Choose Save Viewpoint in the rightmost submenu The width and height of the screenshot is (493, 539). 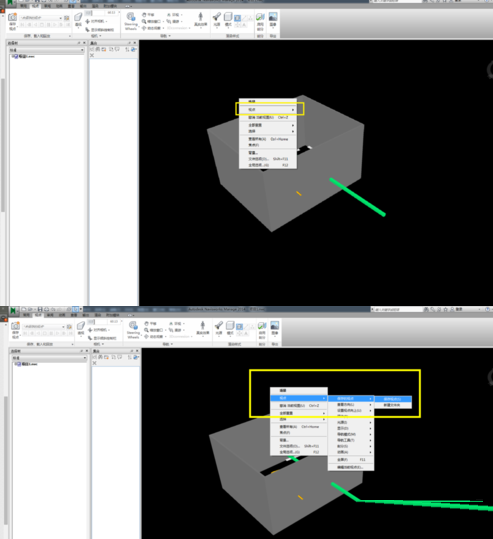393,399
